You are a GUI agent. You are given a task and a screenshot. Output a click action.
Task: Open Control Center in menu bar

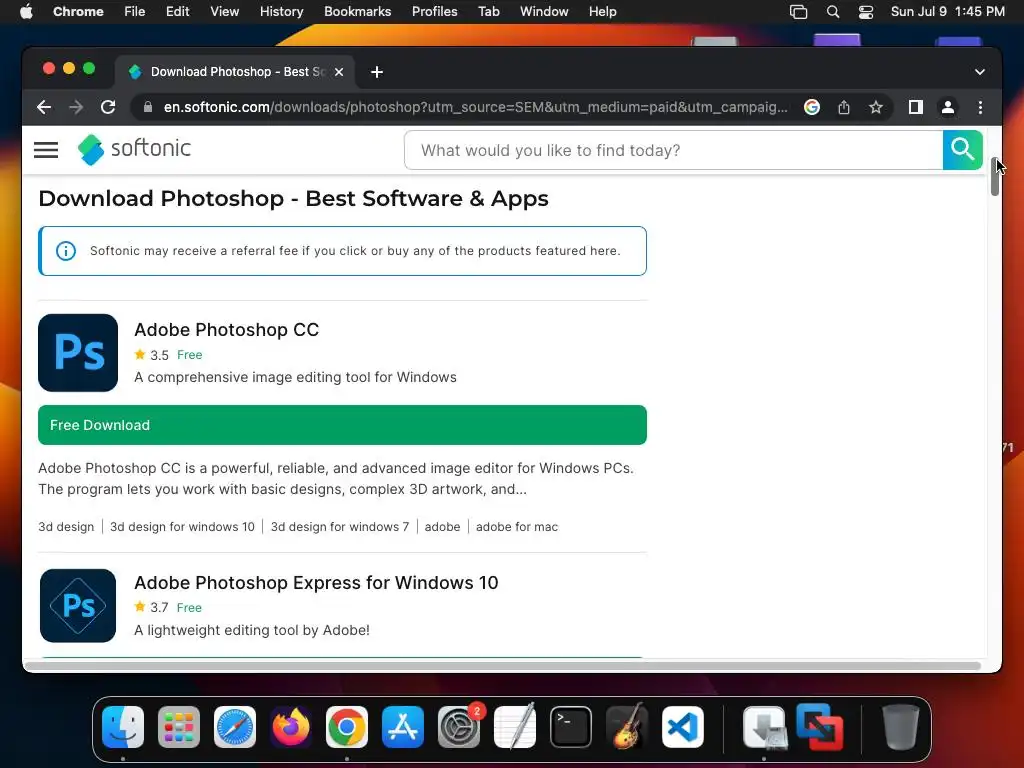pos(866,11)
